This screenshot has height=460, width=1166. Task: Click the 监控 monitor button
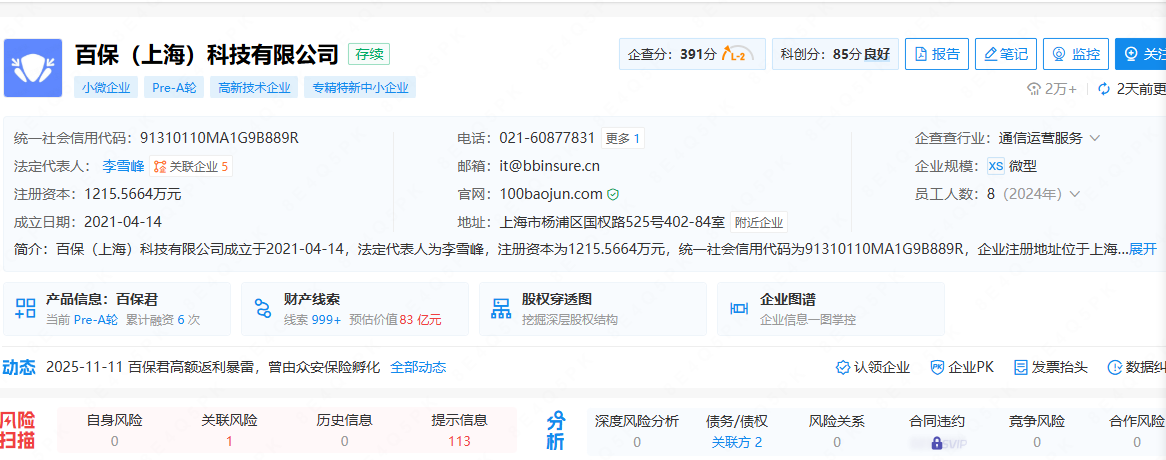[1075, 54]
